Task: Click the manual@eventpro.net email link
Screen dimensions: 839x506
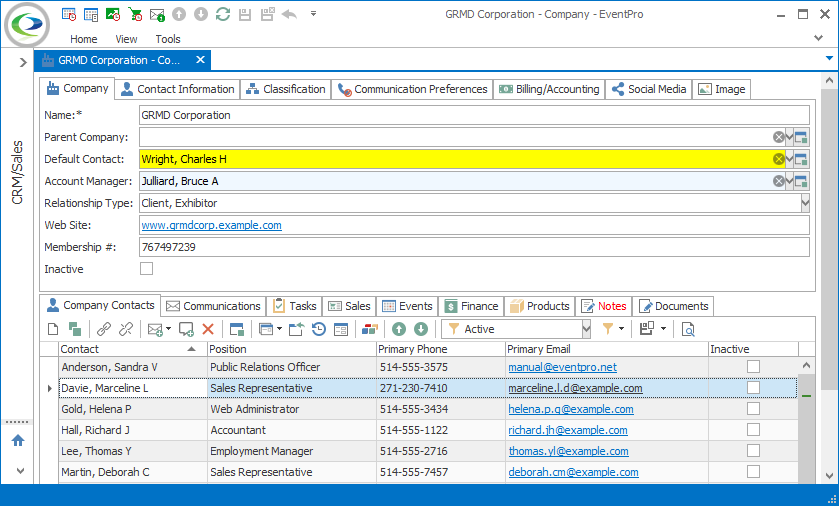Action: pos(562,367)
